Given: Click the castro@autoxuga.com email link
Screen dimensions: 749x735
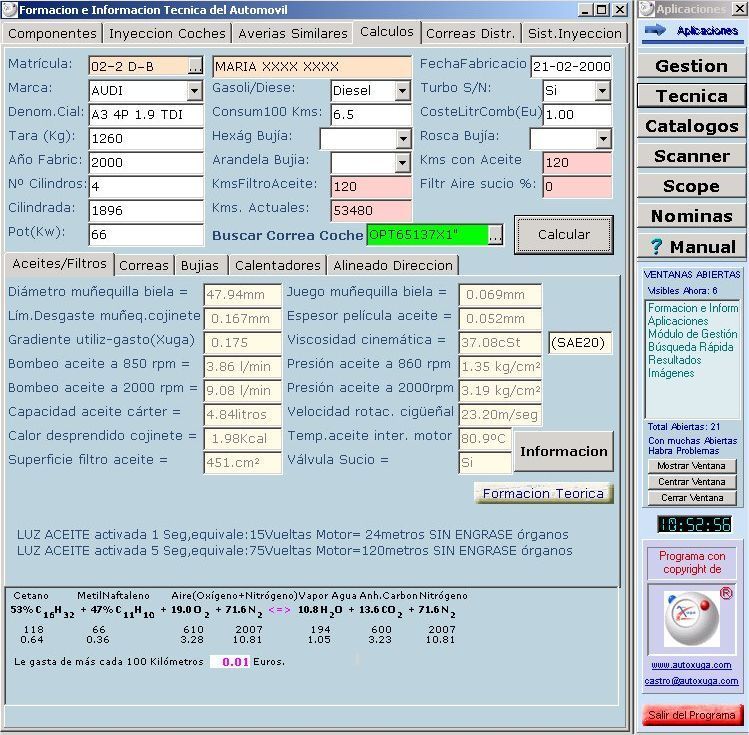Looking at the screenshot, I should pyautogui.click(x=691, y=681).
